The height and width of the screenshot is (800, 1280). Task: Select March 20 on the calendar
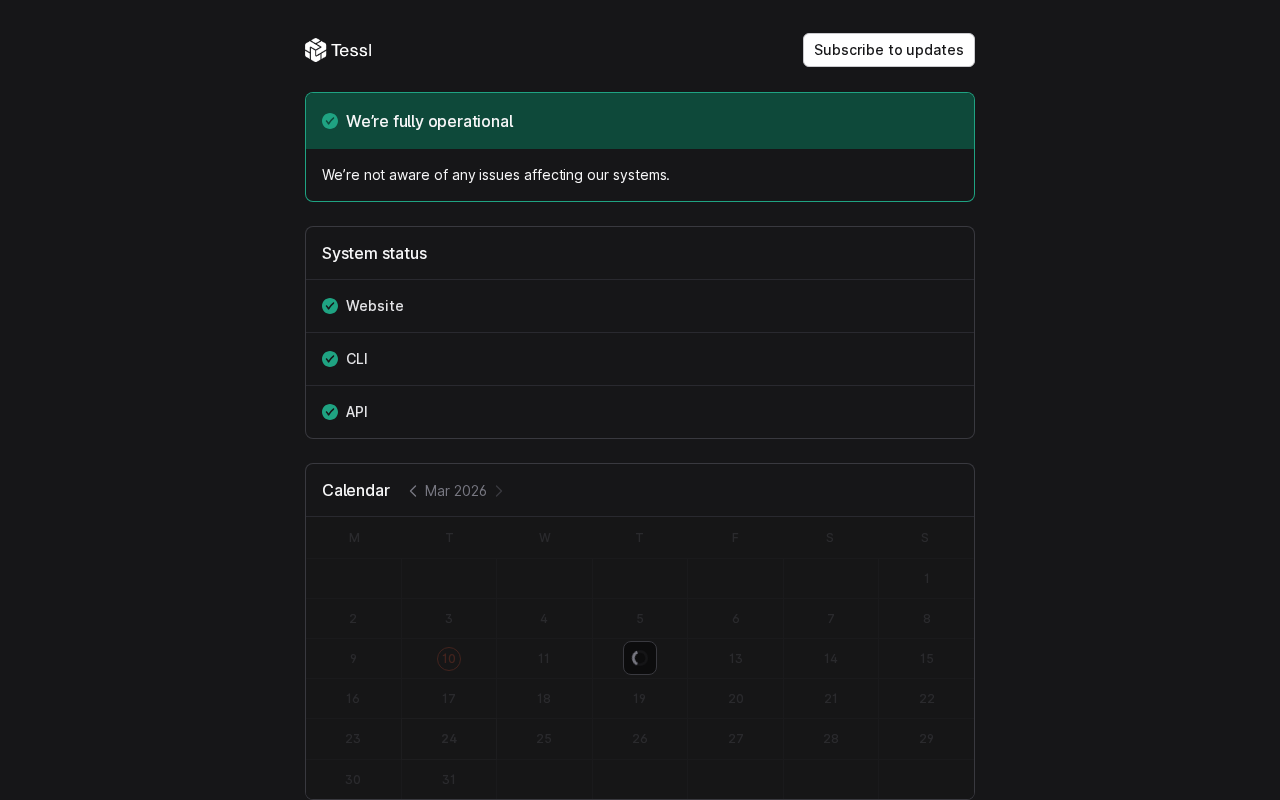736,699
